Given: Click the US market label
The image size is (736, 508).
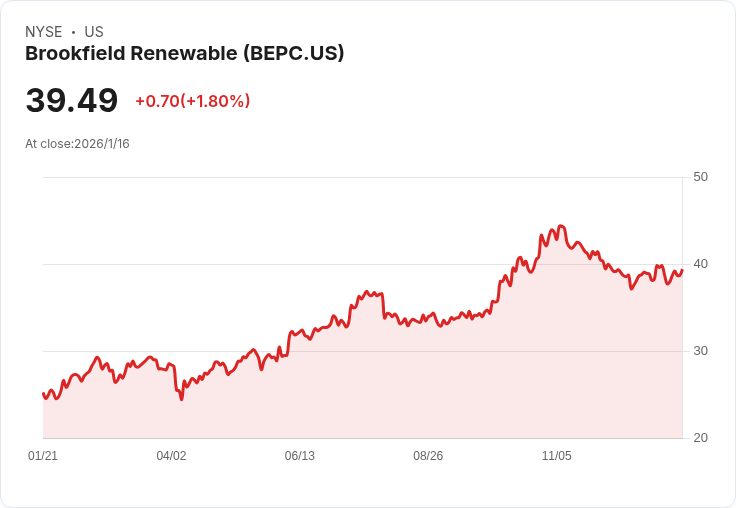Looking at the screenshot, I should click(94, 32).
